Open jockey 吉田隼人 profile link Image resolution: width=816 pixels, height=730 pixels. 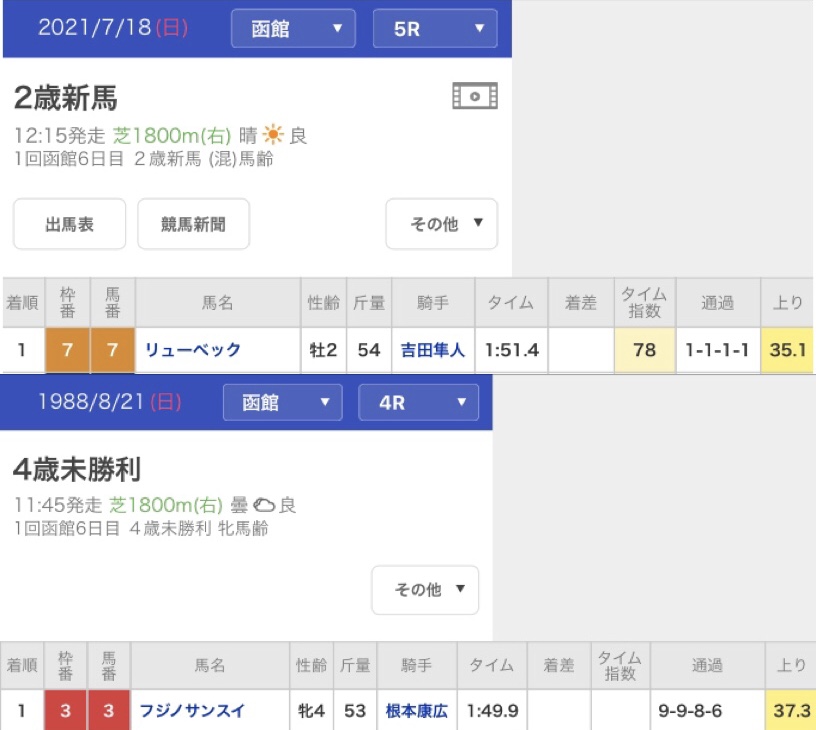click(433, 350)
